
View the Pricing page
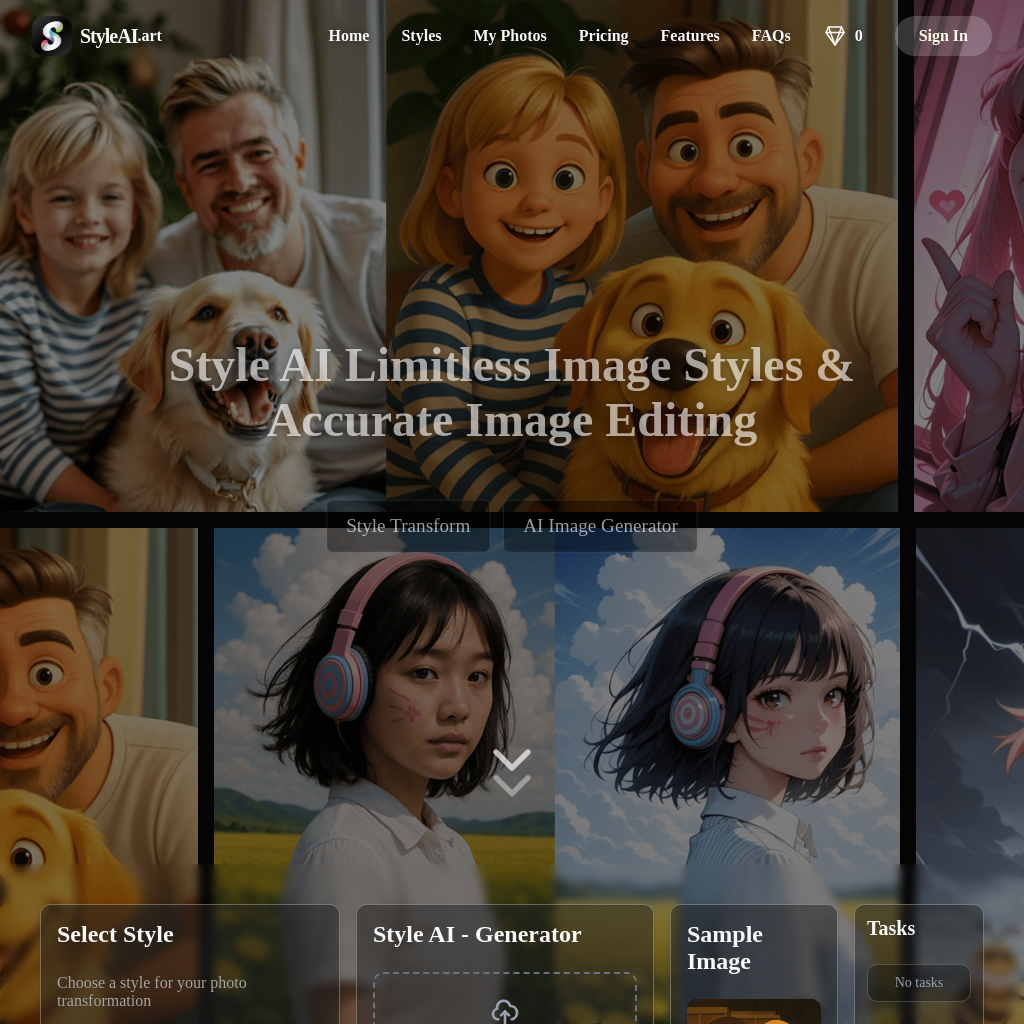[x=603, y=36]
